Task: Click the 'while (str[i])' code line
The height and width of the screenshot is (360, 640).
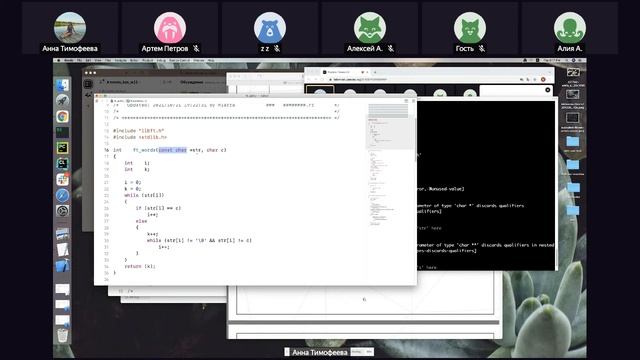Action: point(144,195)
